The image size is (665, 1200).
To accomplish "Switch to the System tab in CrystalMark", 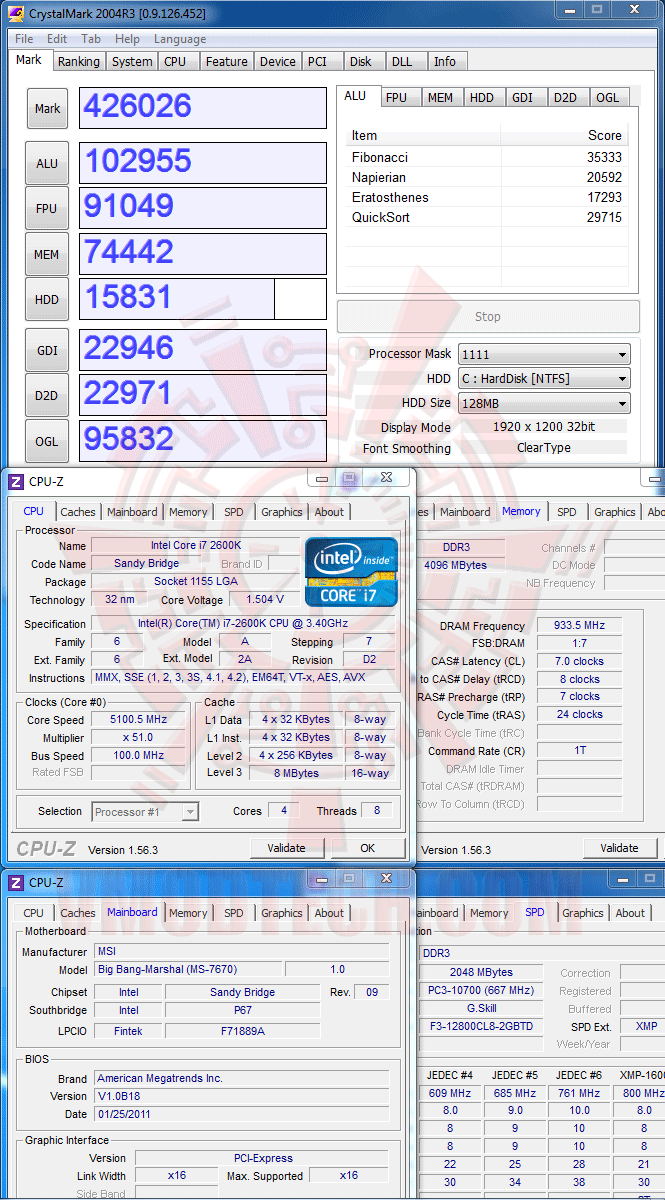I will click(x=132, y=61).
